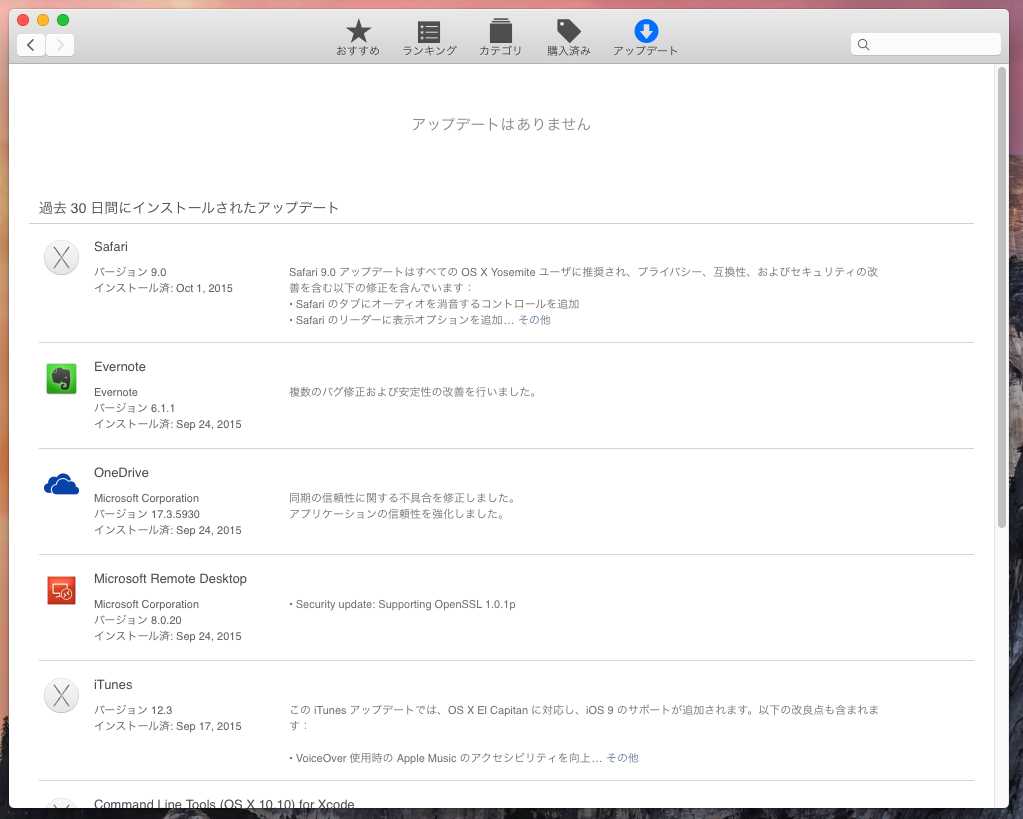Click the Evernote developer name under title
The image size is (1023, 819).
116,392
